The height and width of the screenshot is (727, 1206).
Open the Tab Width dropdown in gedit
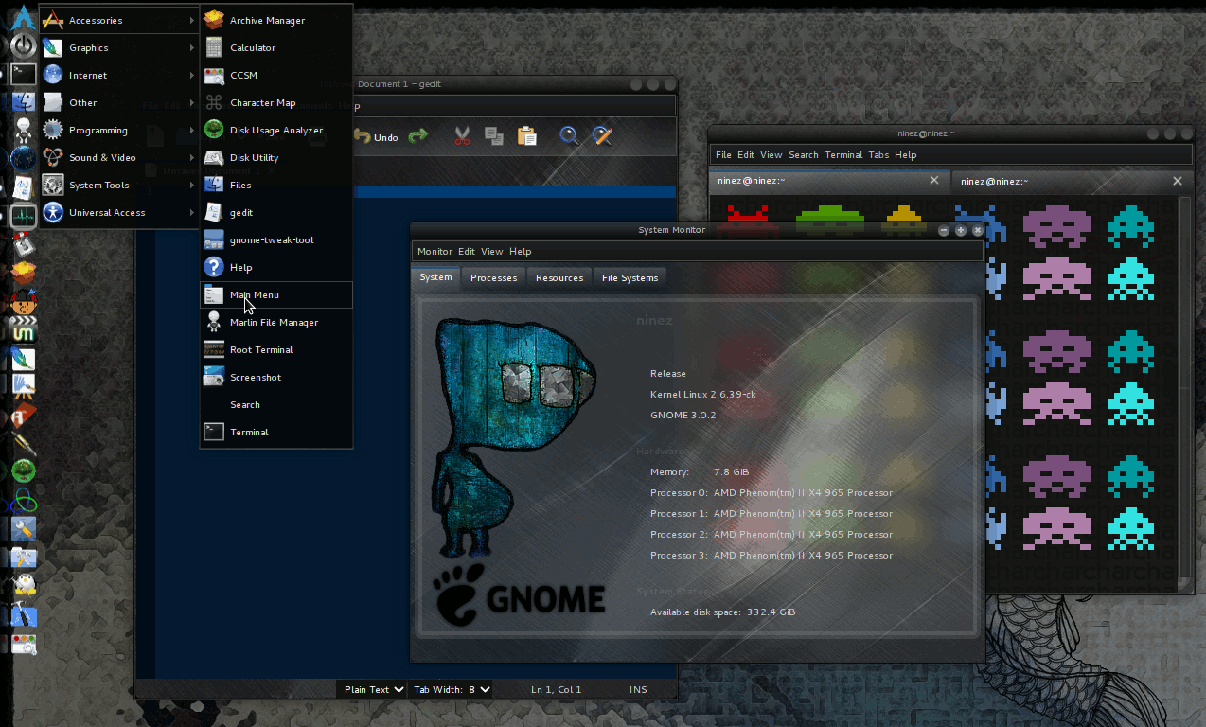(451, 689)
